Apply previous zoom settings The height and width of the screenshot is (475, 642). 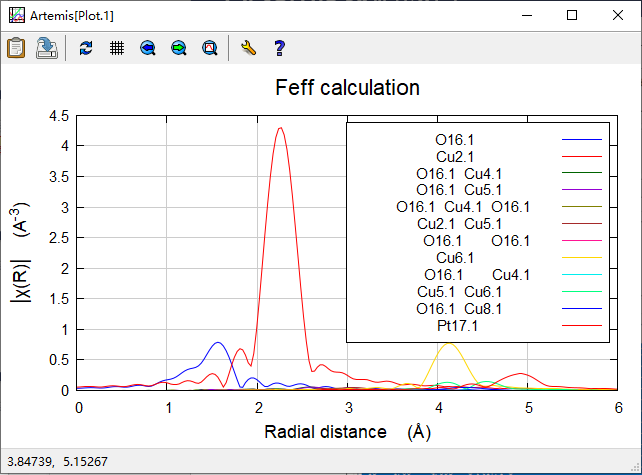point(147,47)
